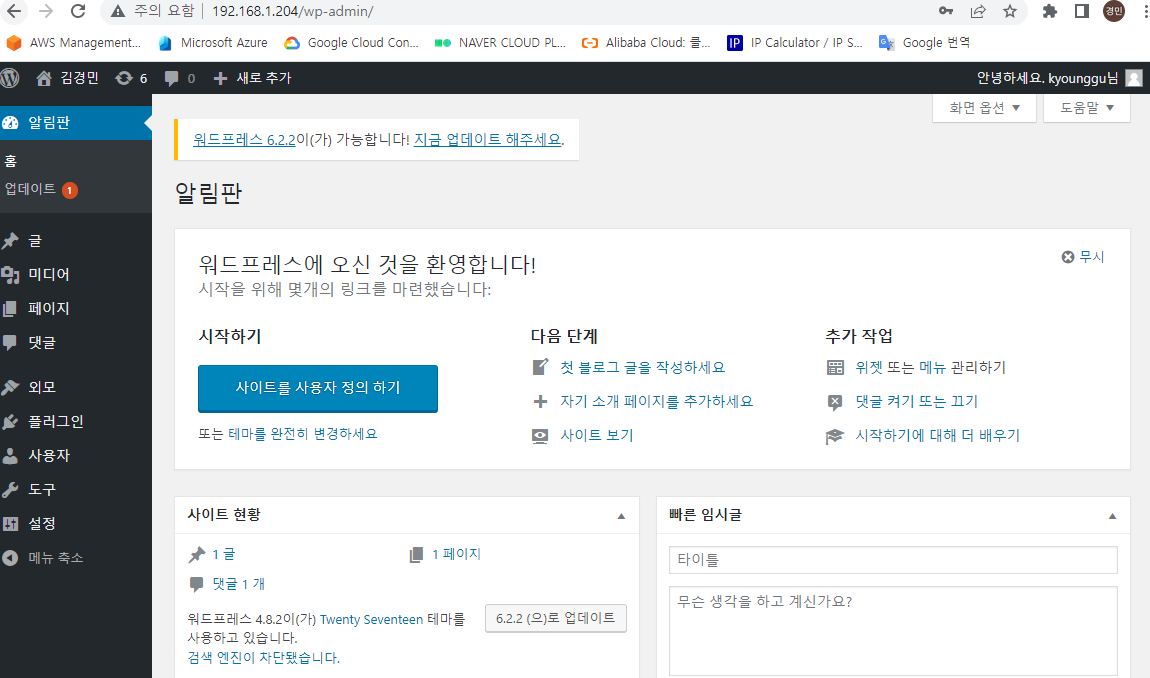Click 사이트 보기 link
Screen dimensions: 1150x678
597,435
